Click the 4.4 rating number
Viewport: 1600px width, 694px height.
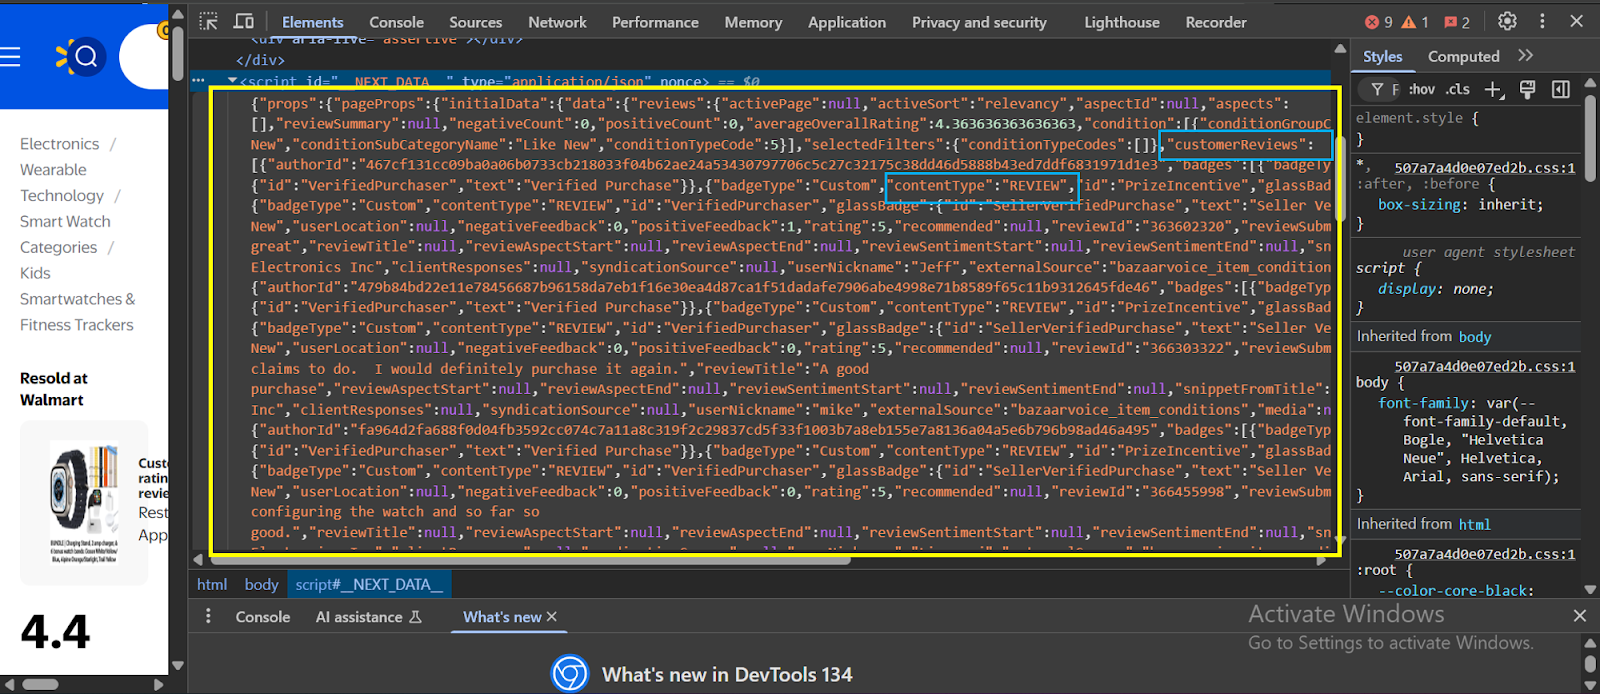click(x=55, y=632)
